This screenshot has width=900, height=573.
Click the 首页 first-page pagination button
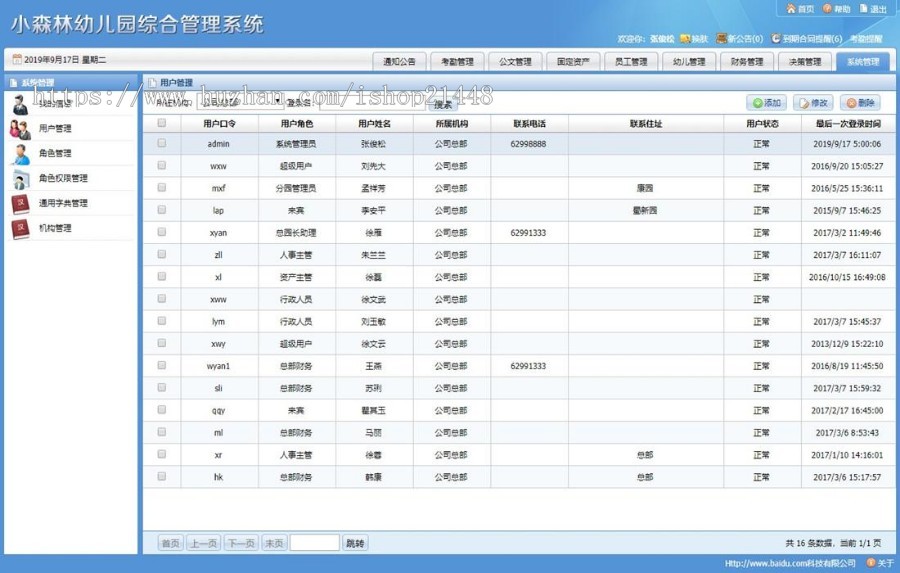click(x=170, y=543)
